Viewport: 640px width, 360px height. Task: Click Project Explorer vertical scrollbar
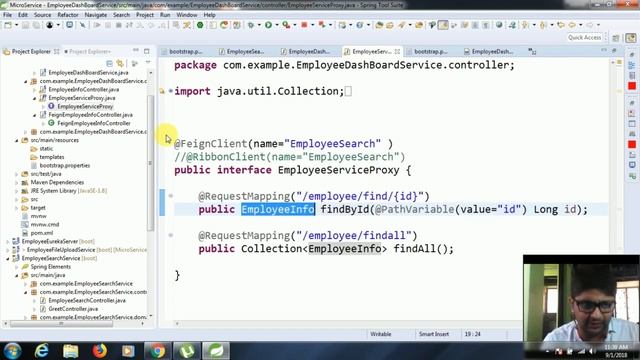[151, 163]
